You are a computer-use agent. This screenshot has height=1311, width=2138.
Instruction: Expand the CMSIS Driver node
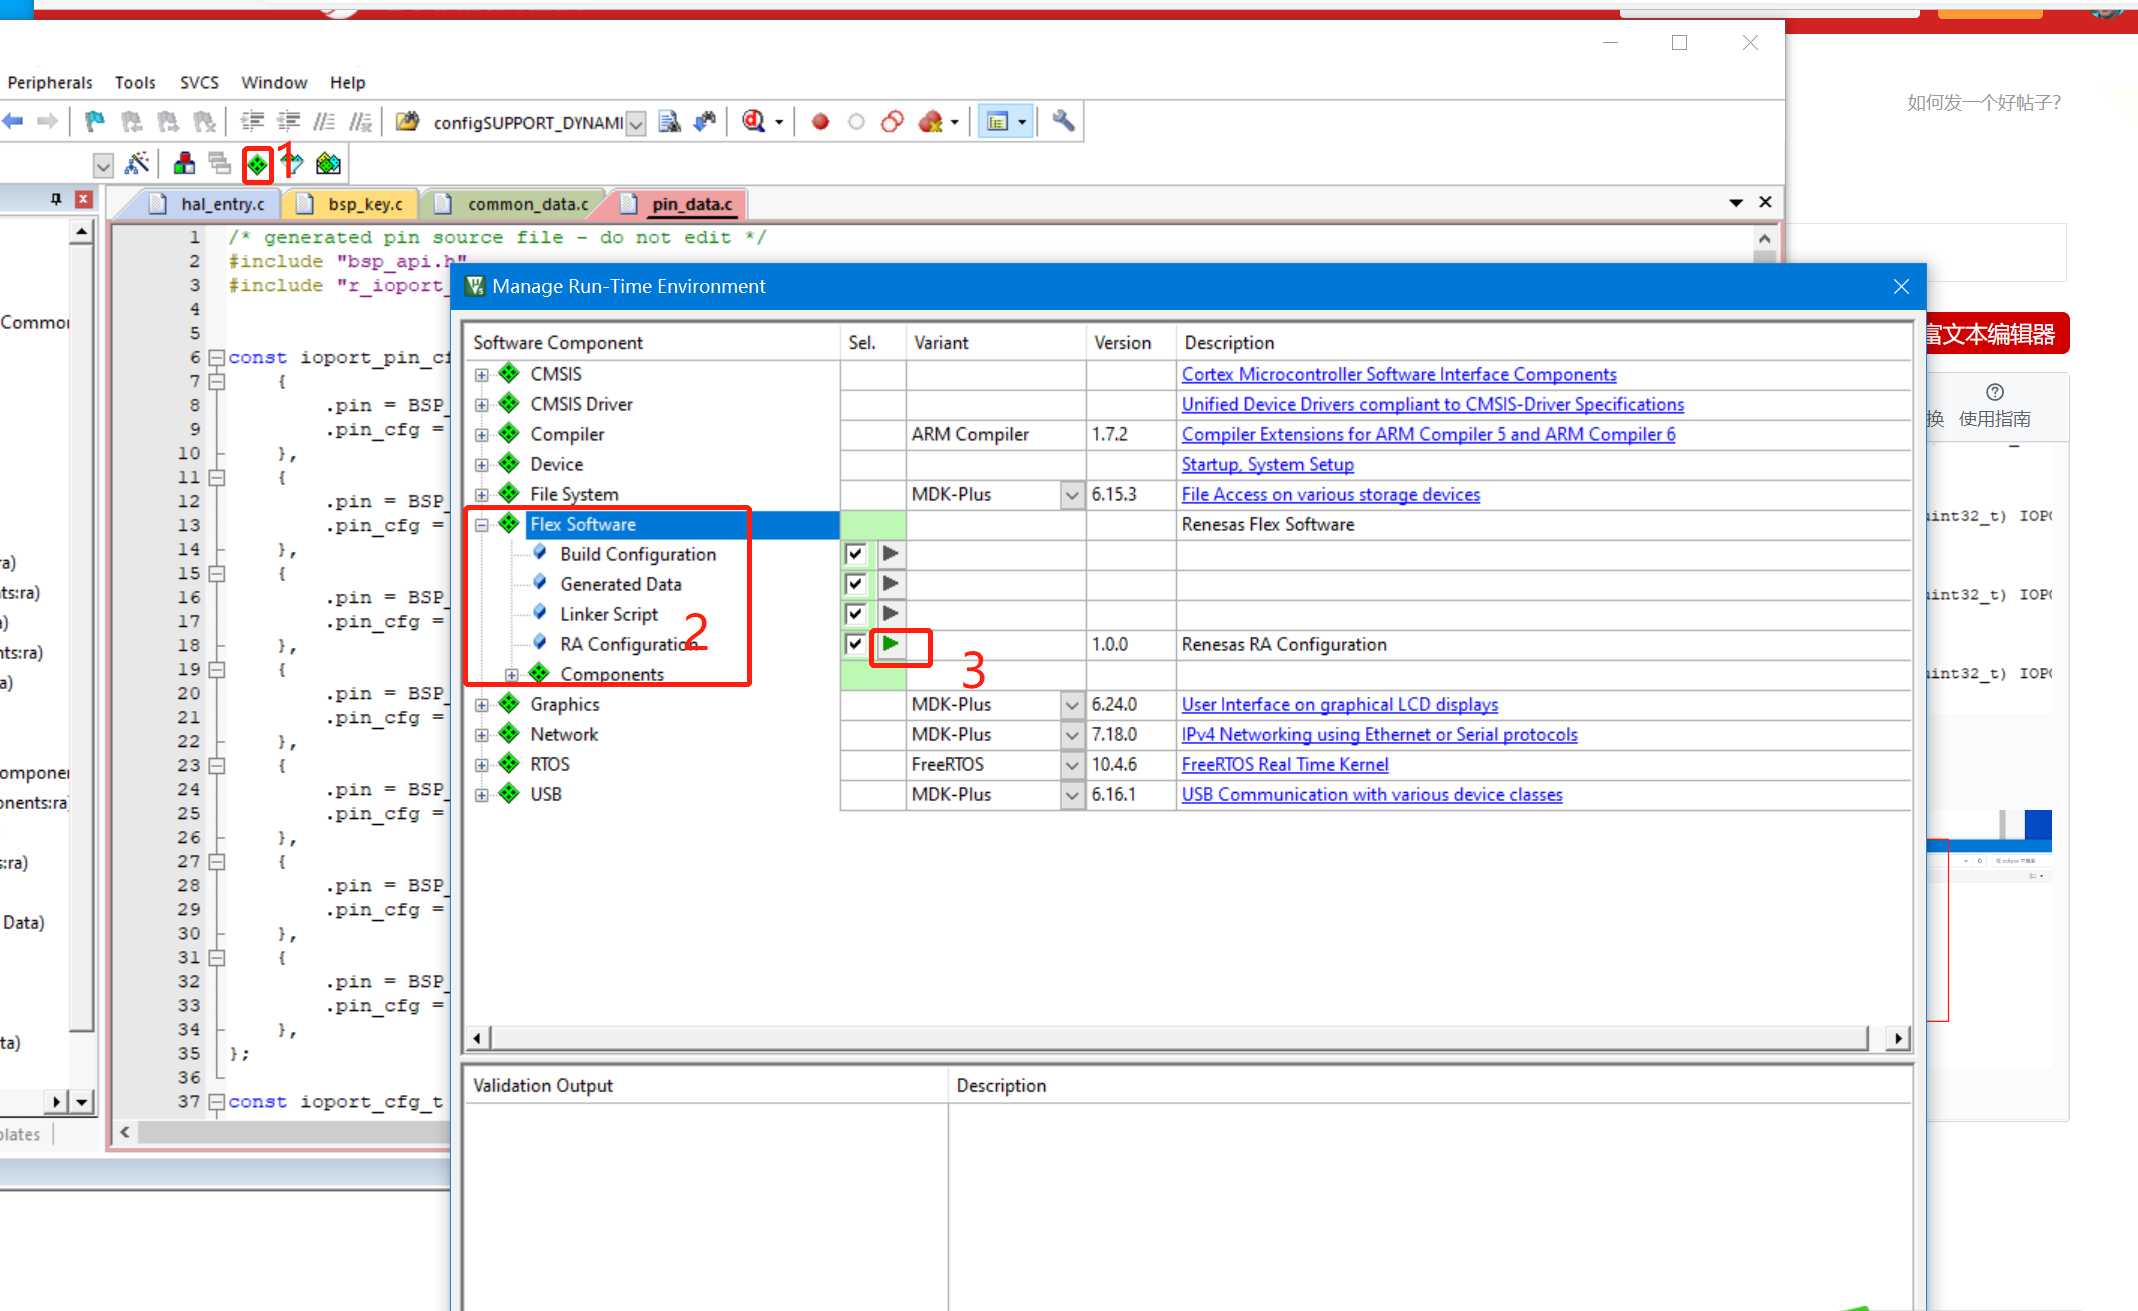point(482,405)
